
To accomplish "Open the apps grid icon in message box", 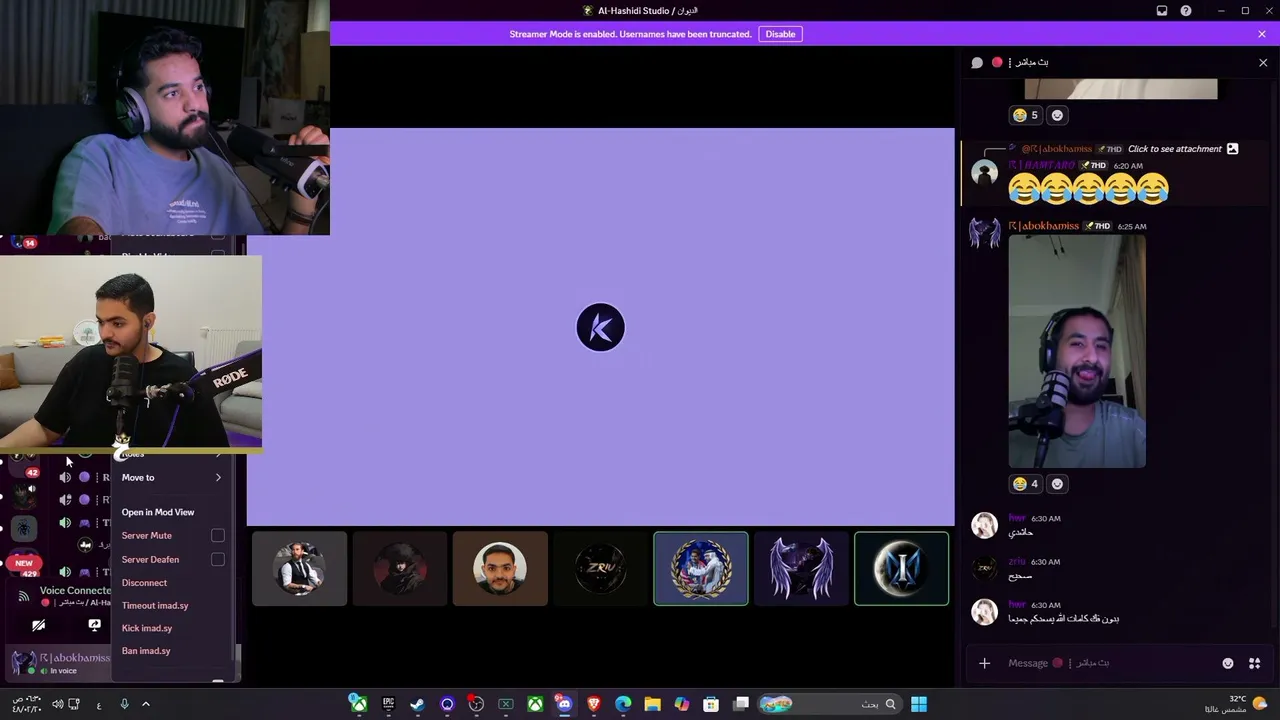I will click(1254, 663).
